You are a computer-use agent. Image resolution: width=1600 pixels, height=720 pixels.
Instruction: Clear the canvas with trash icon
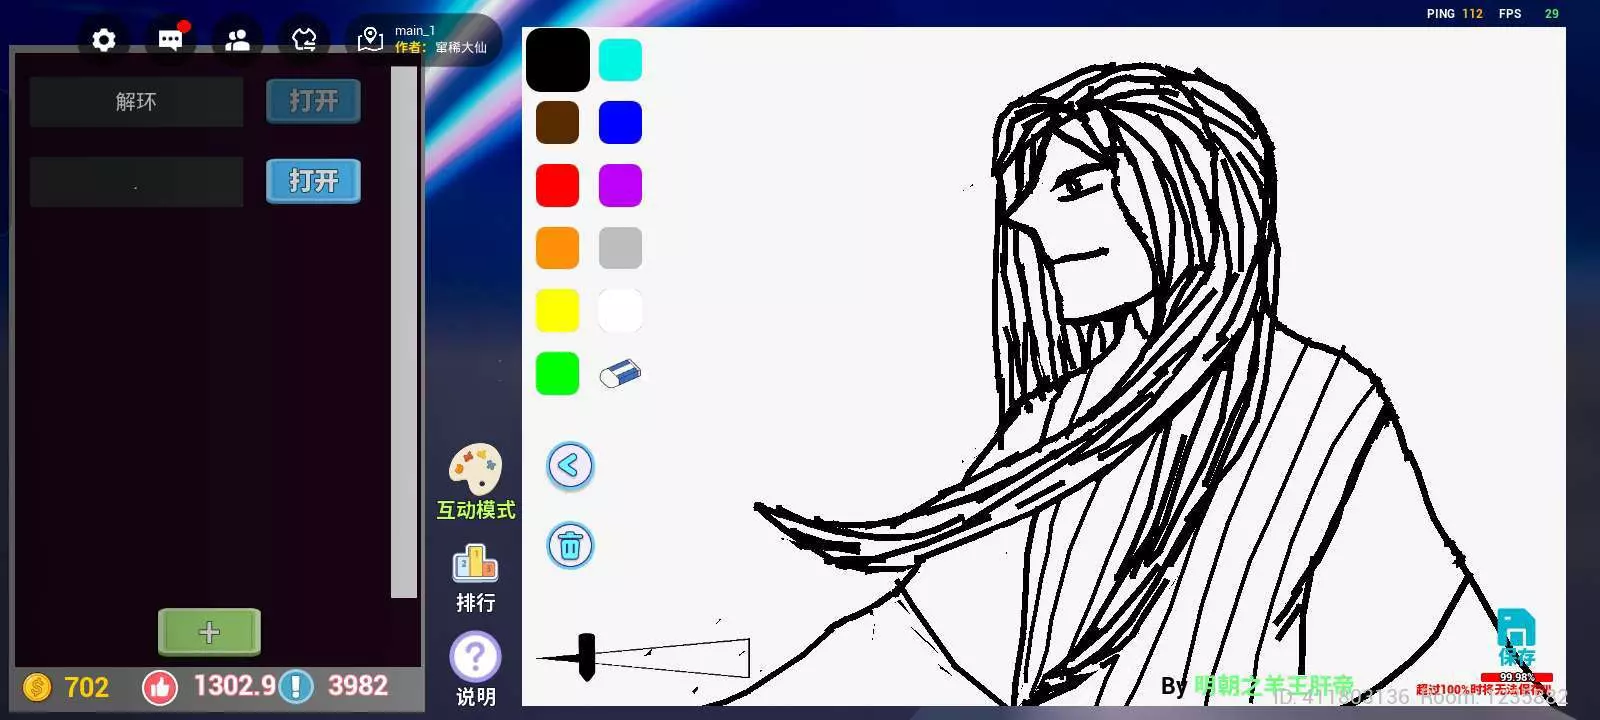click(570, 546)
